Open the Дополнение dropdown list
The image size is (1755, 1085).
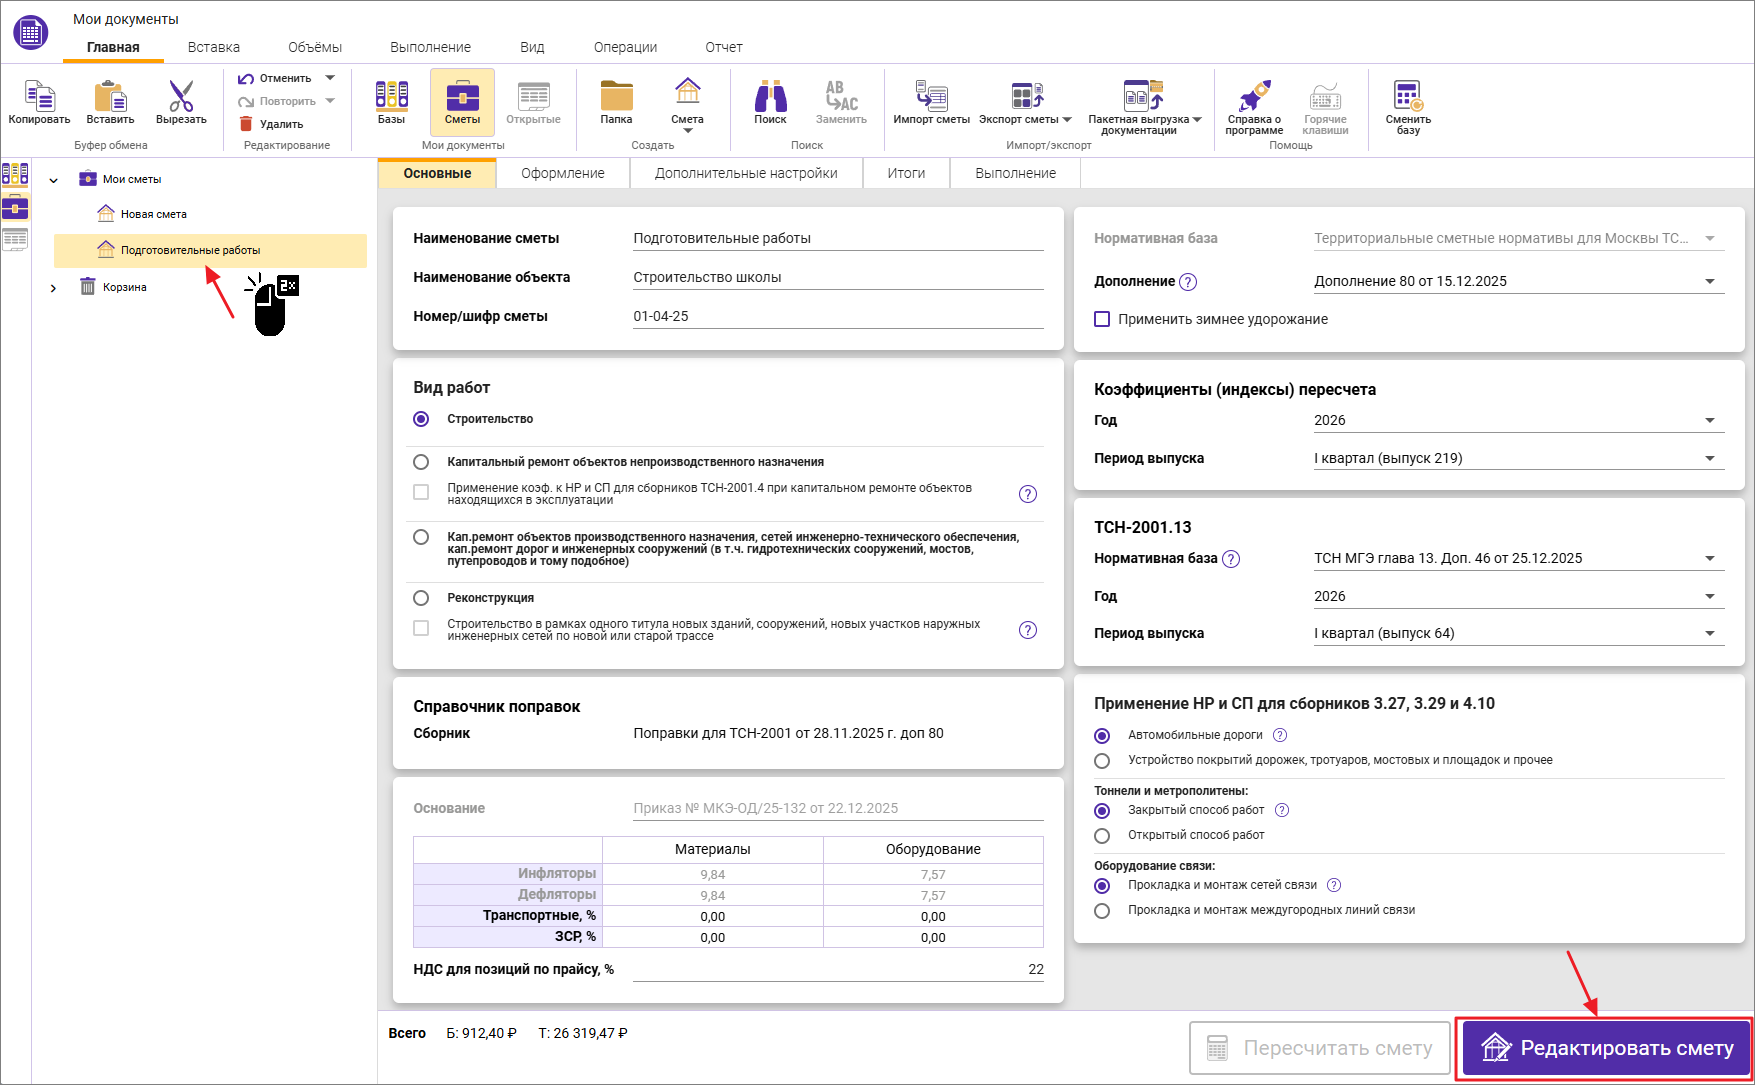pyautogui.click(x=1709, y=282)
